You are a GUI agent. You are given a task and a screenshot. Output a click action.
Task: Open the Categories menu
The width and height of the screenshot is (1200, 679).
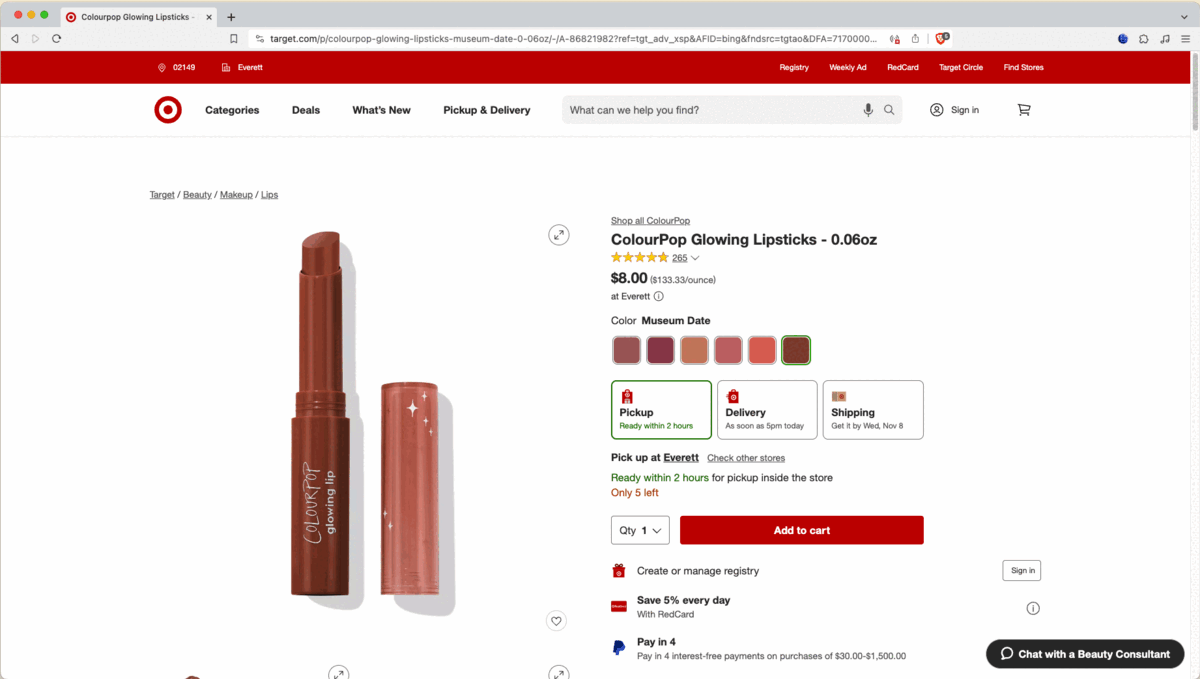pos(232,110)
